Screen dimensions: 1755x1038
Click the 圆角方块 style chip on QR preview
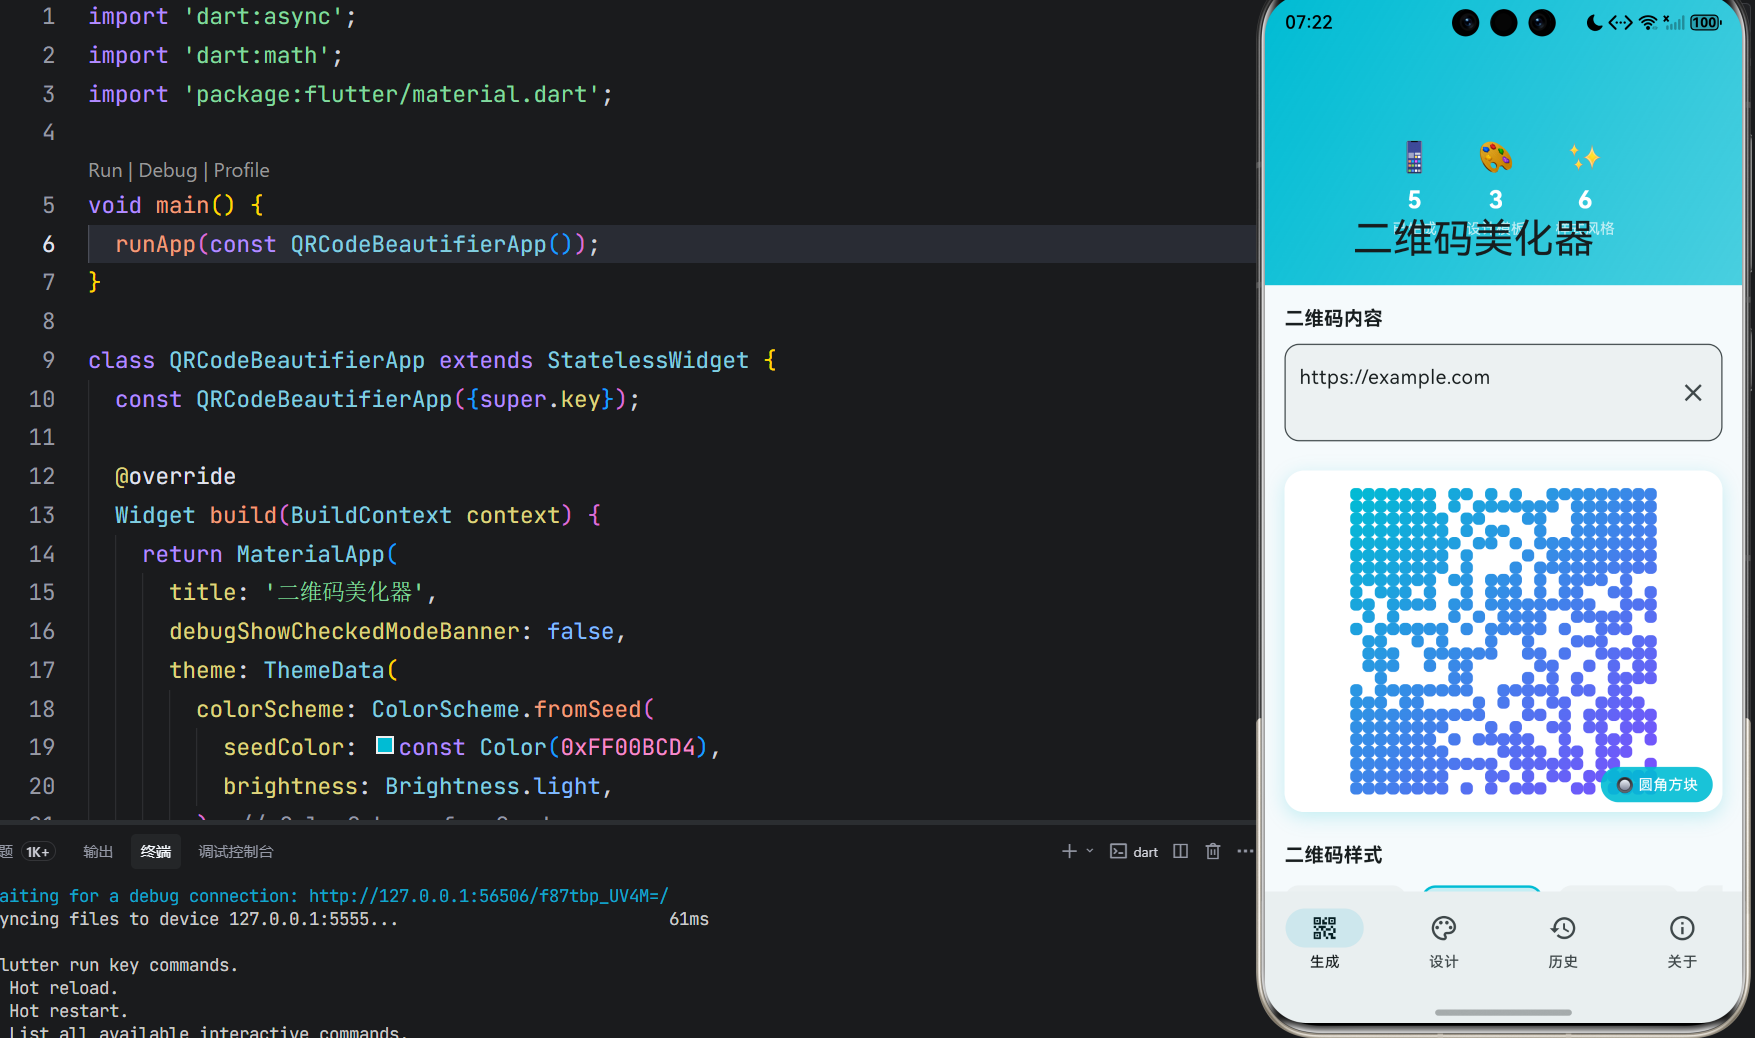1657,785
